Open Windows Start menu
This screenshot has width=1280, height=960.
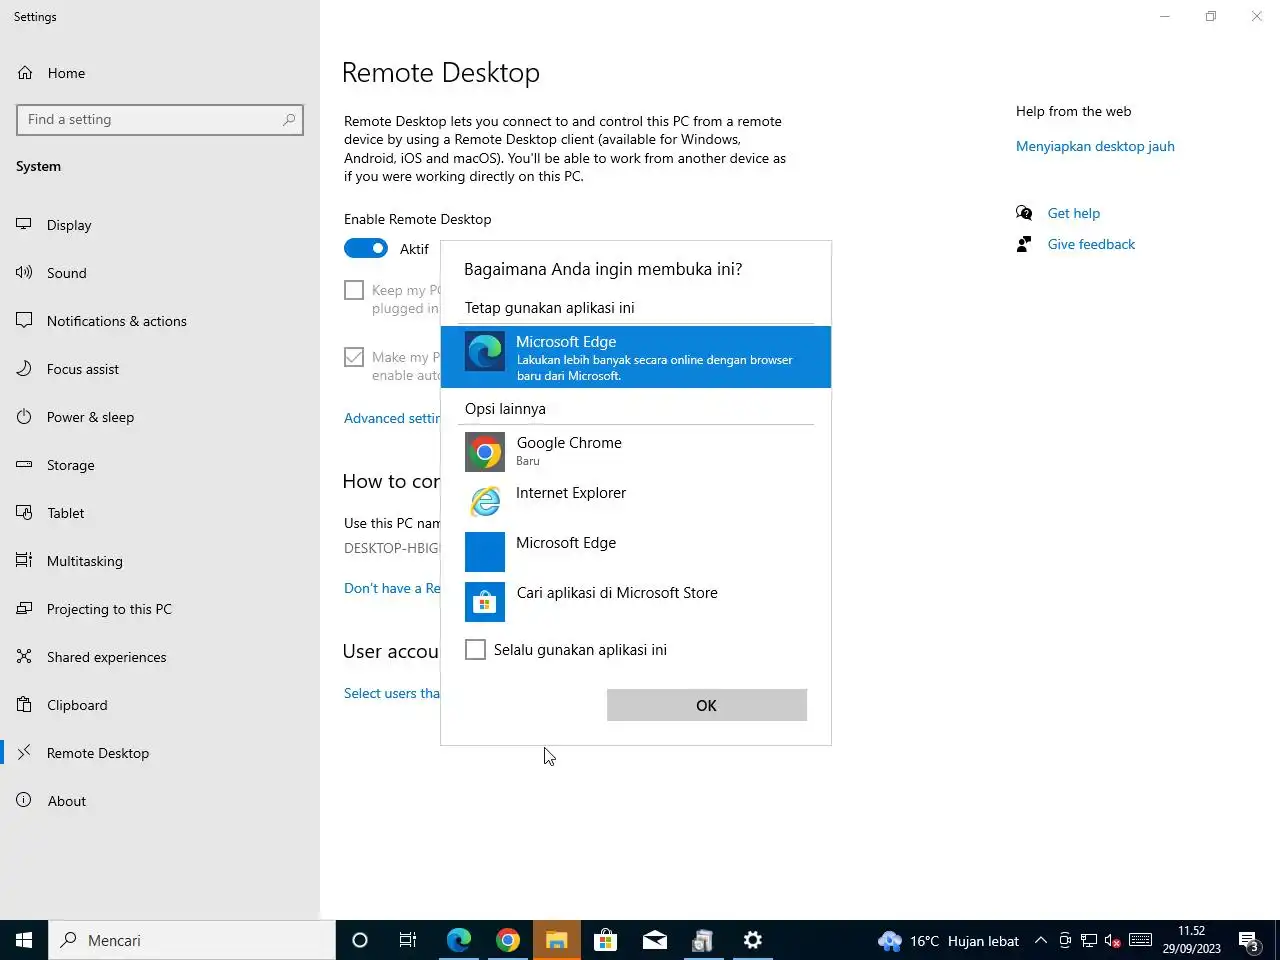tap(24, 940)
